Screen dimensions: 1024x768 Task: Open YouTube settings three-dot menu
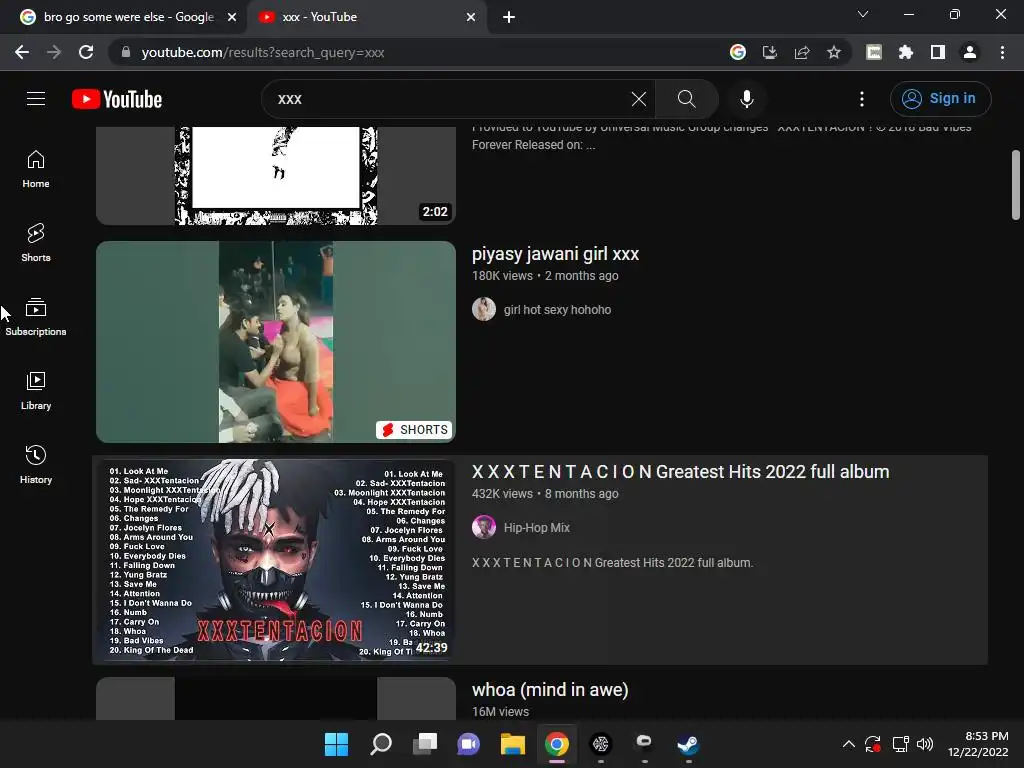click(862, 99)
